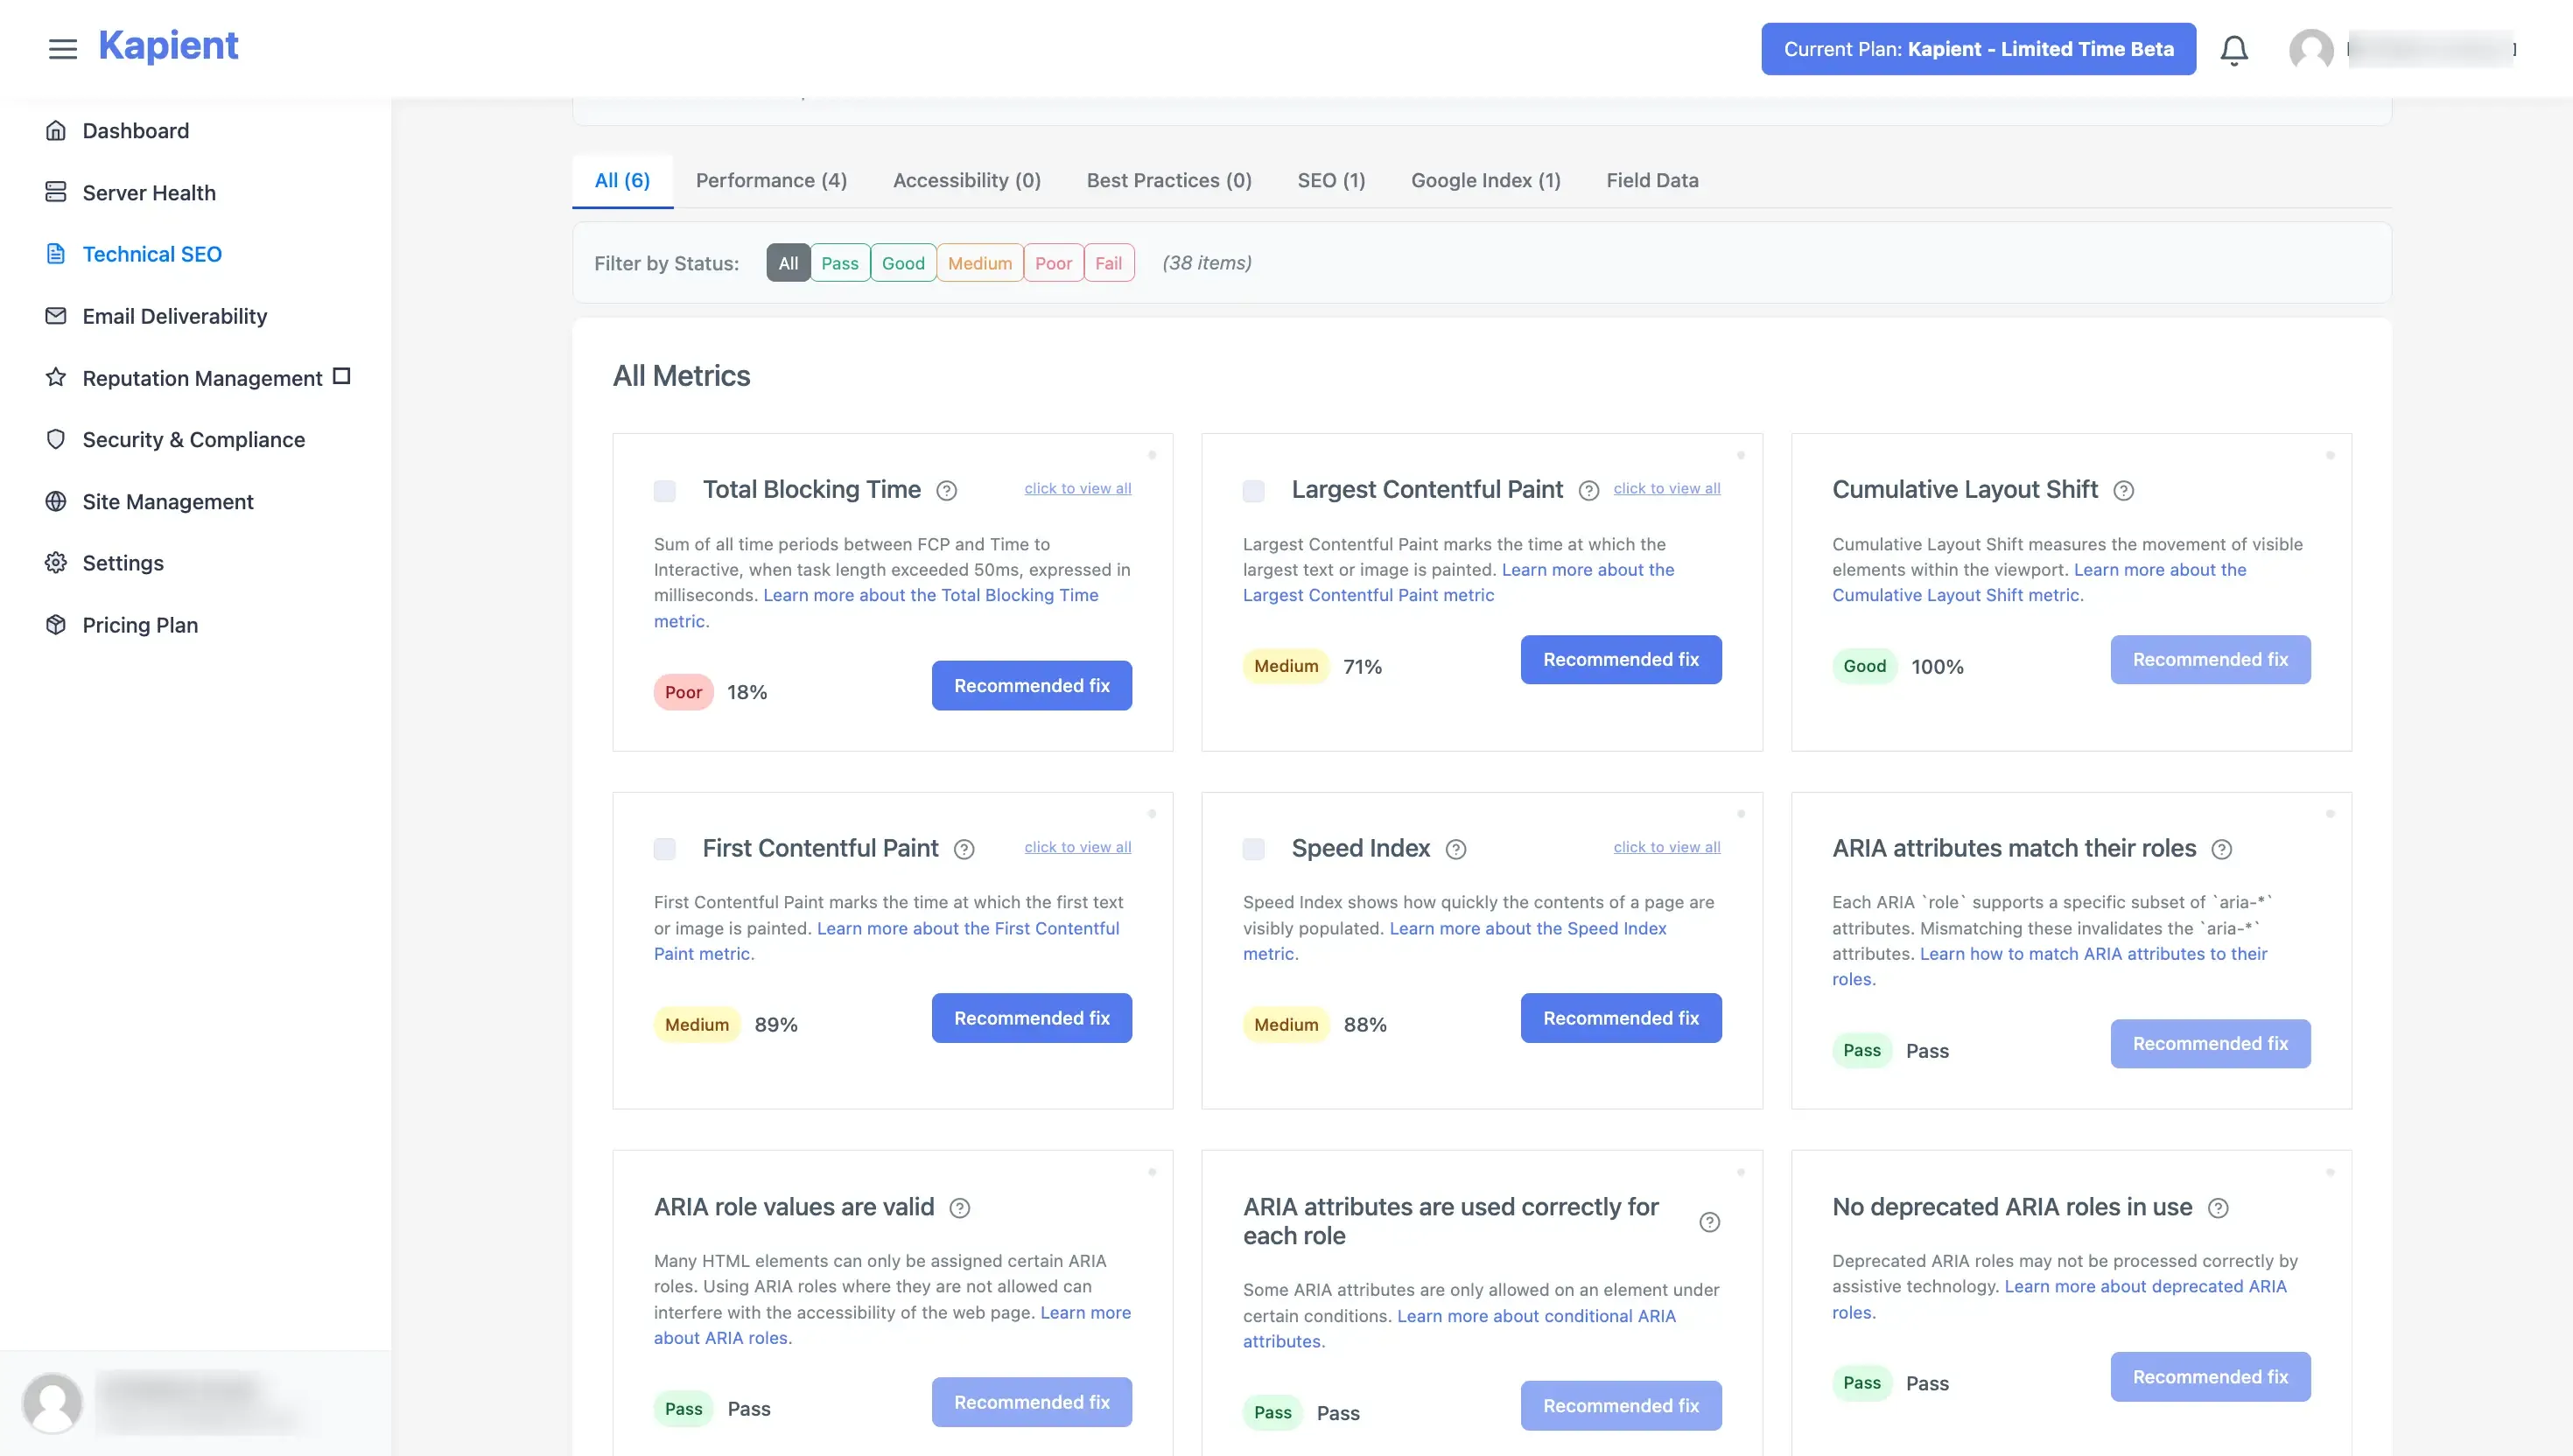Go to Server Health in sidebar
The image size is (2573, 1456).
coord(149,192)
